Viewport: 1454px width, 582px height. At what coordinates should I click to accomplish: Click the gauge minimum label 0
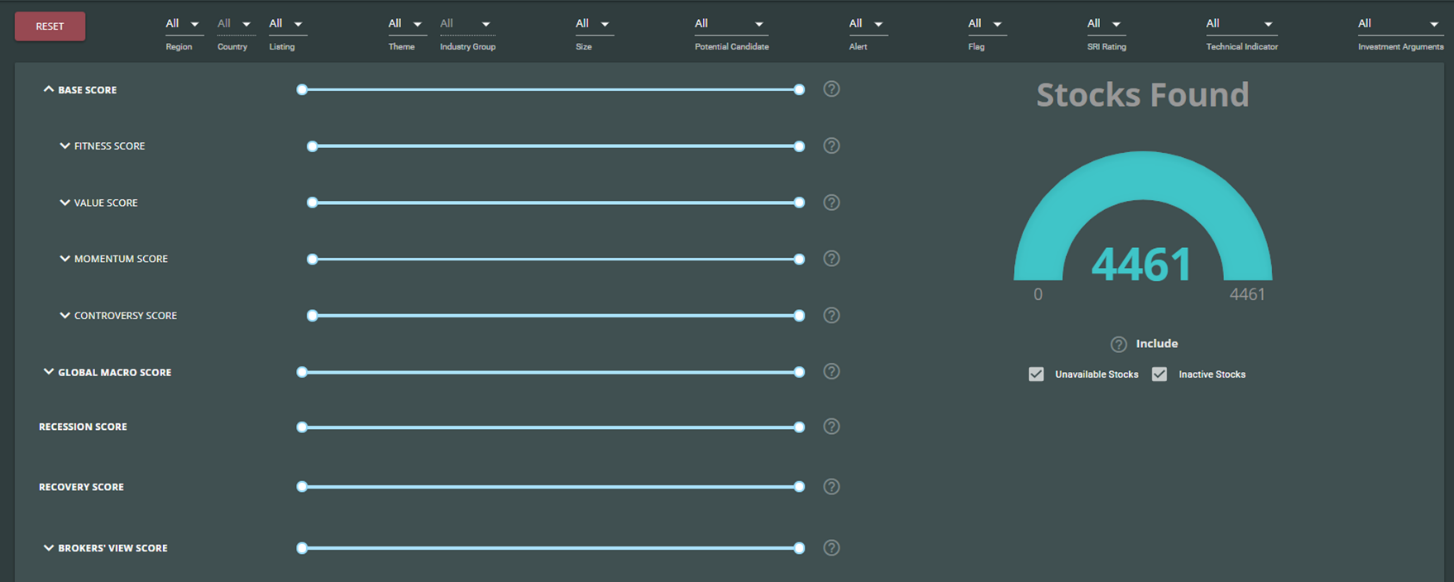pyautogui.click(x=1038, y=295)
